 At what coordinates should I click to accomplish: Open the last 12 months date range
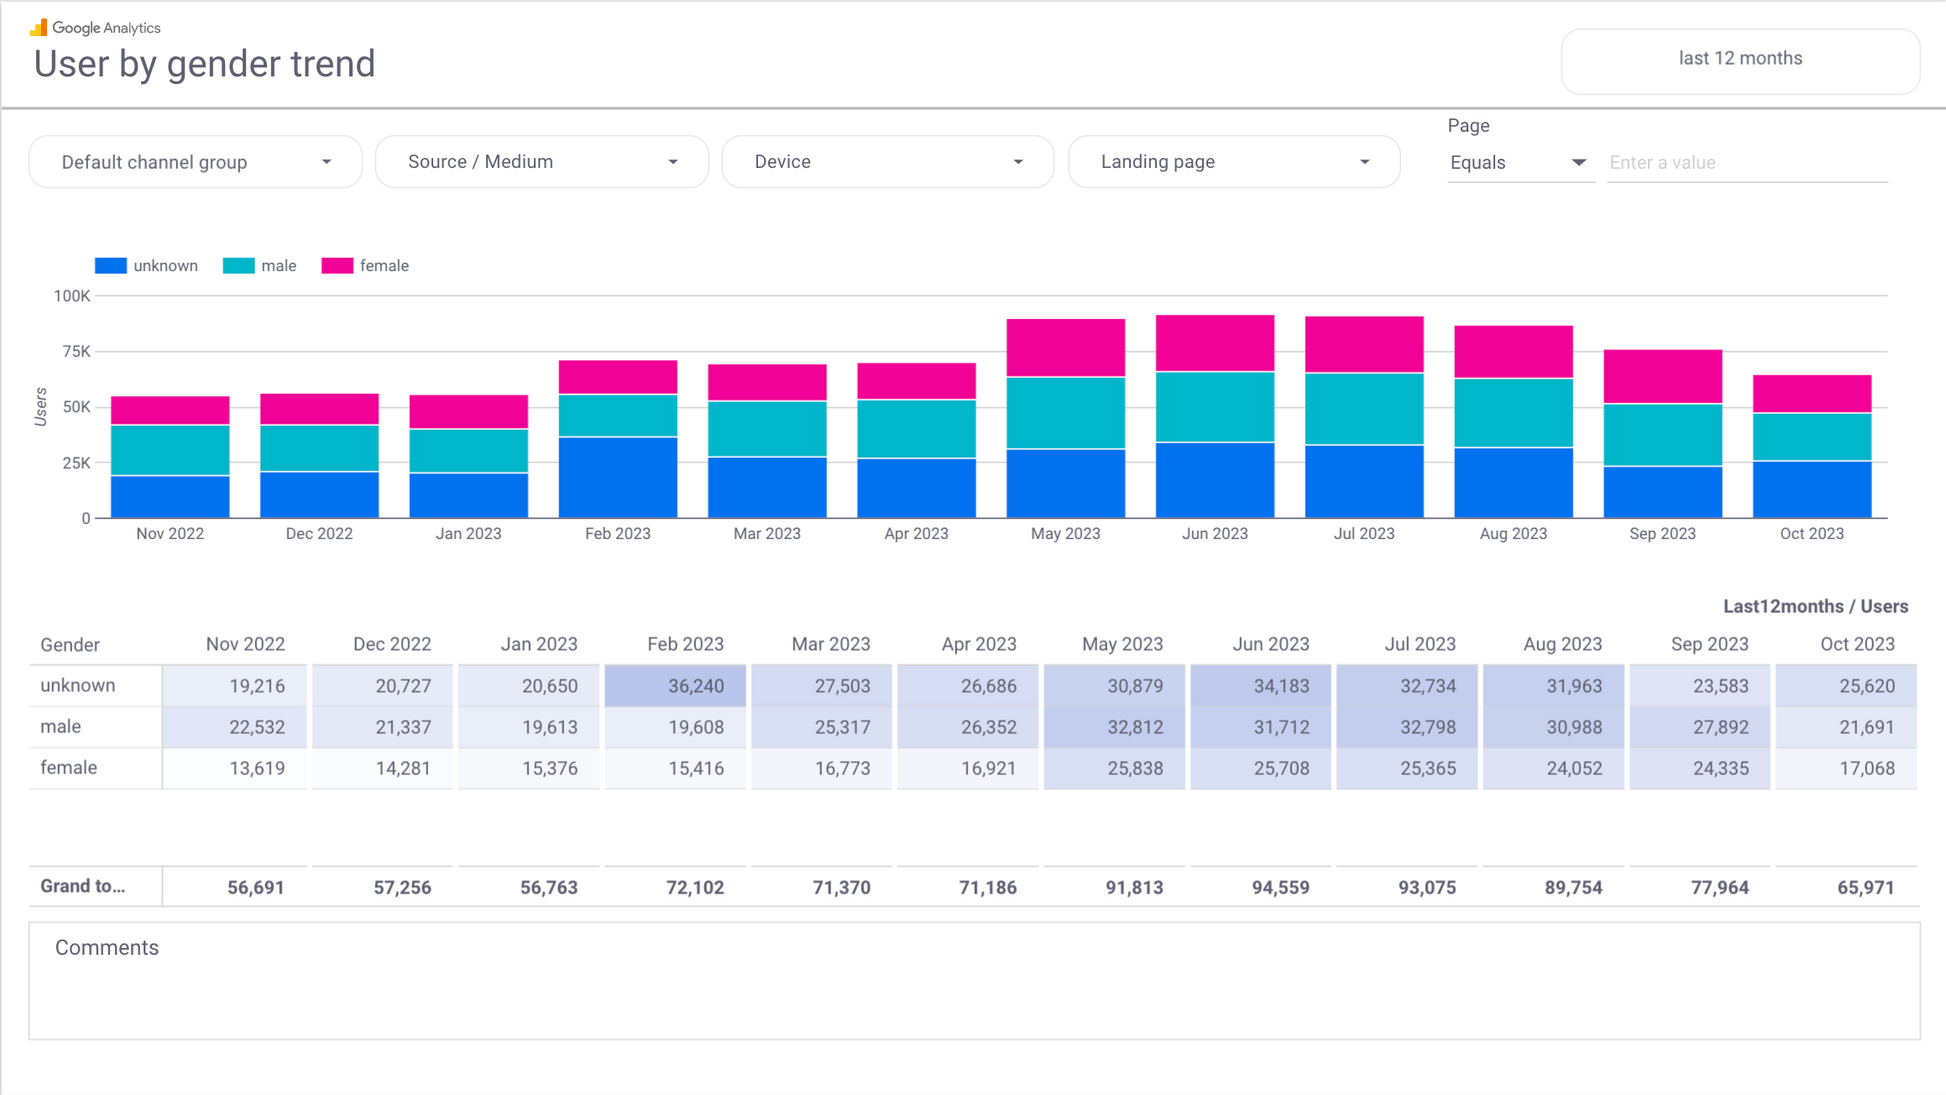coord(1739,59)
